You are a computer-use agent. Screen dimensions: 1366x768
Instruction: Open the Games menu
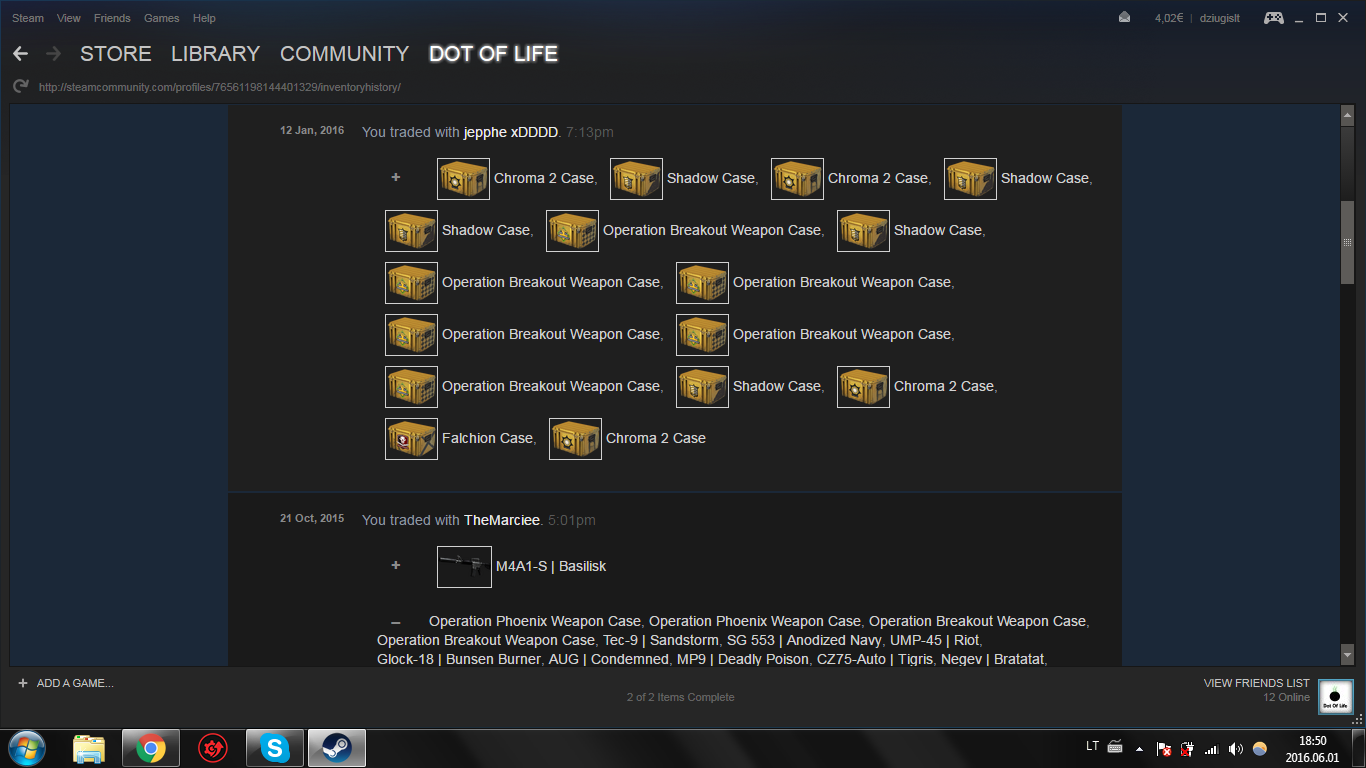[x=161, y=18]
